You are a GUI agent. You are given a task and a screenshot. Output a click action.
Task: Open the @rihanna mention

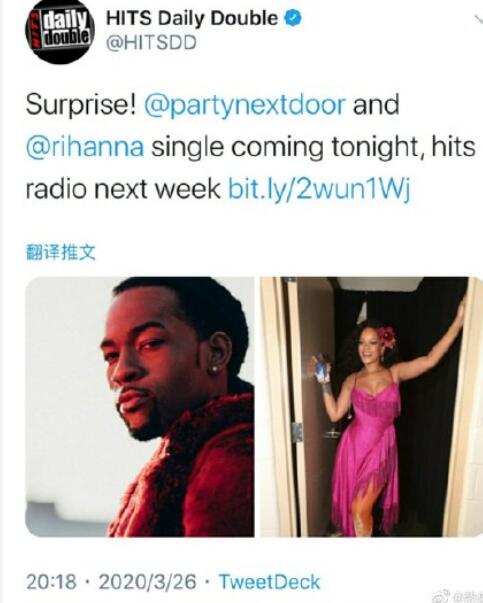[x=85, y=147]
